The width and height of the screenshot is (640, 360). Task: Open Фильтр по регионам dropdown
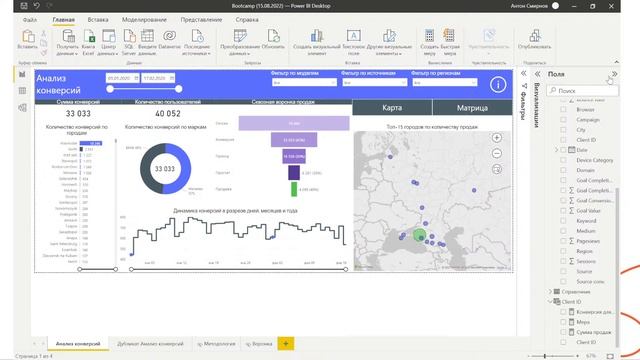tap(444, 82)
